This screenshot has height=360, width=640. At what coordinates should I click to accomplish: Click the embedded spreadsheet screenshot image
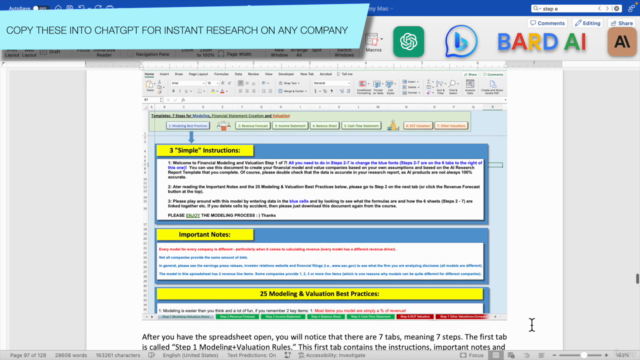click(324, 196)
